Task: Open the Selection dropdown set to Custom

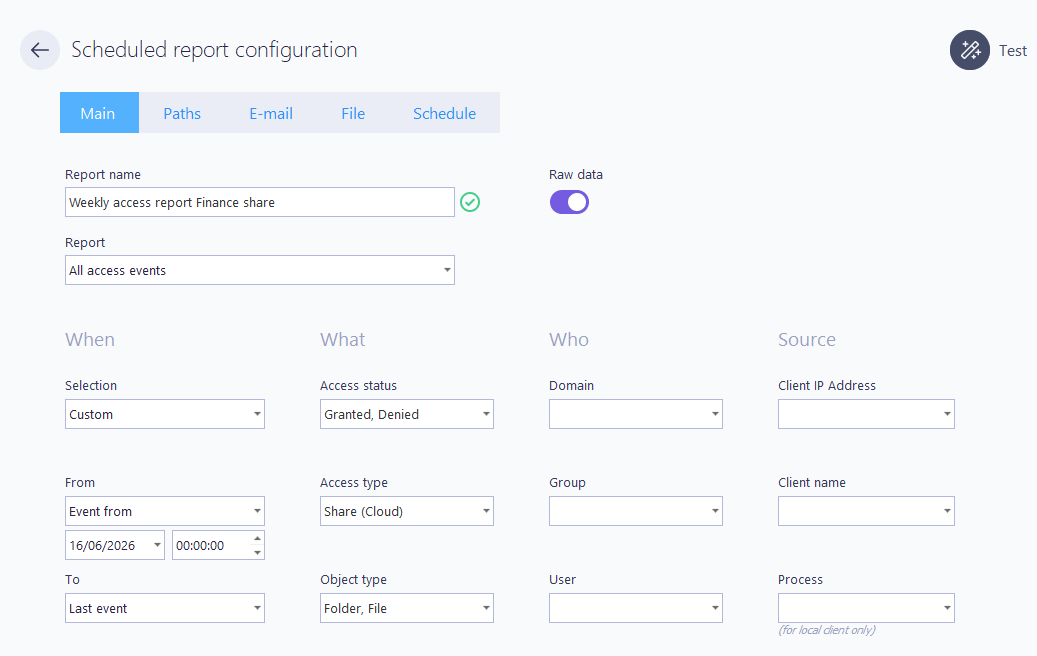Action: pyautogui.click(x=165, y=414)
